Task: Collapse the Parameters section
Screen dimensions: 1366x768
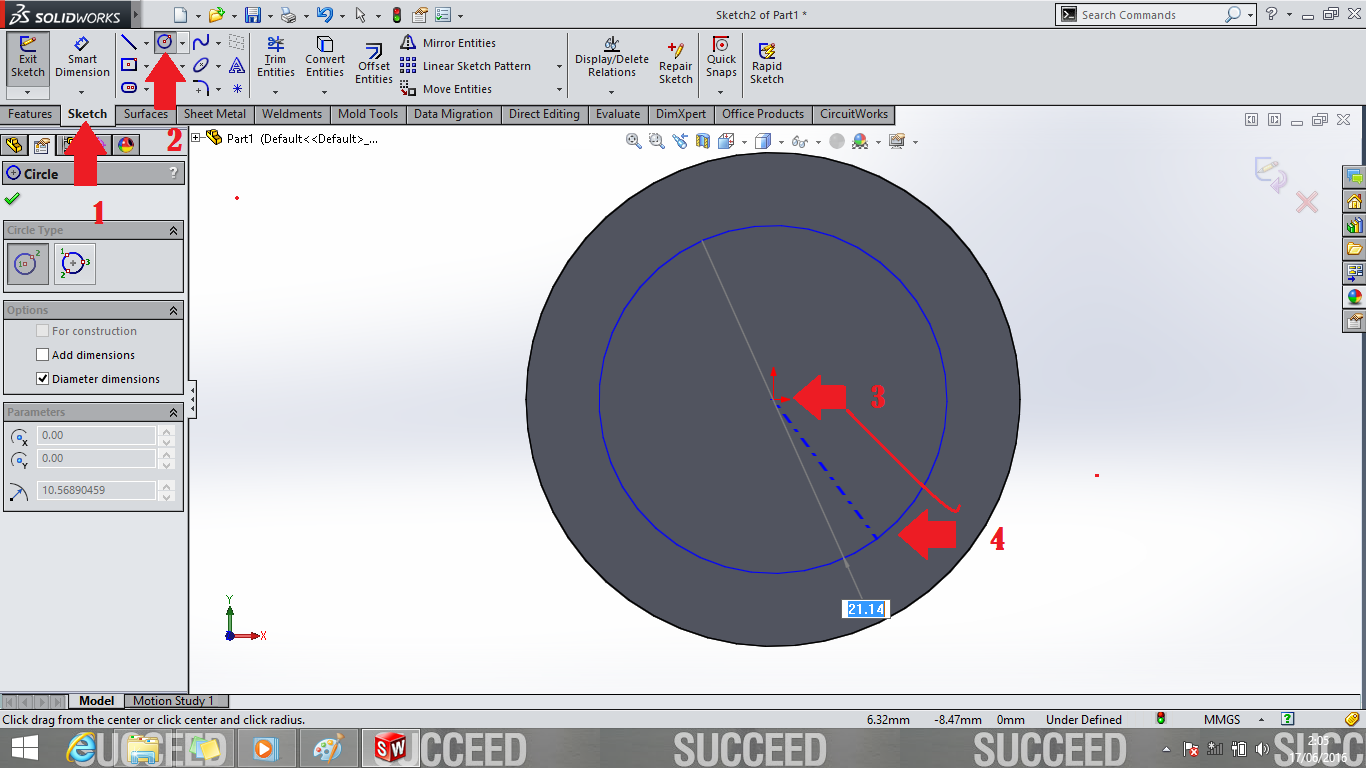Action: (174, 411)
